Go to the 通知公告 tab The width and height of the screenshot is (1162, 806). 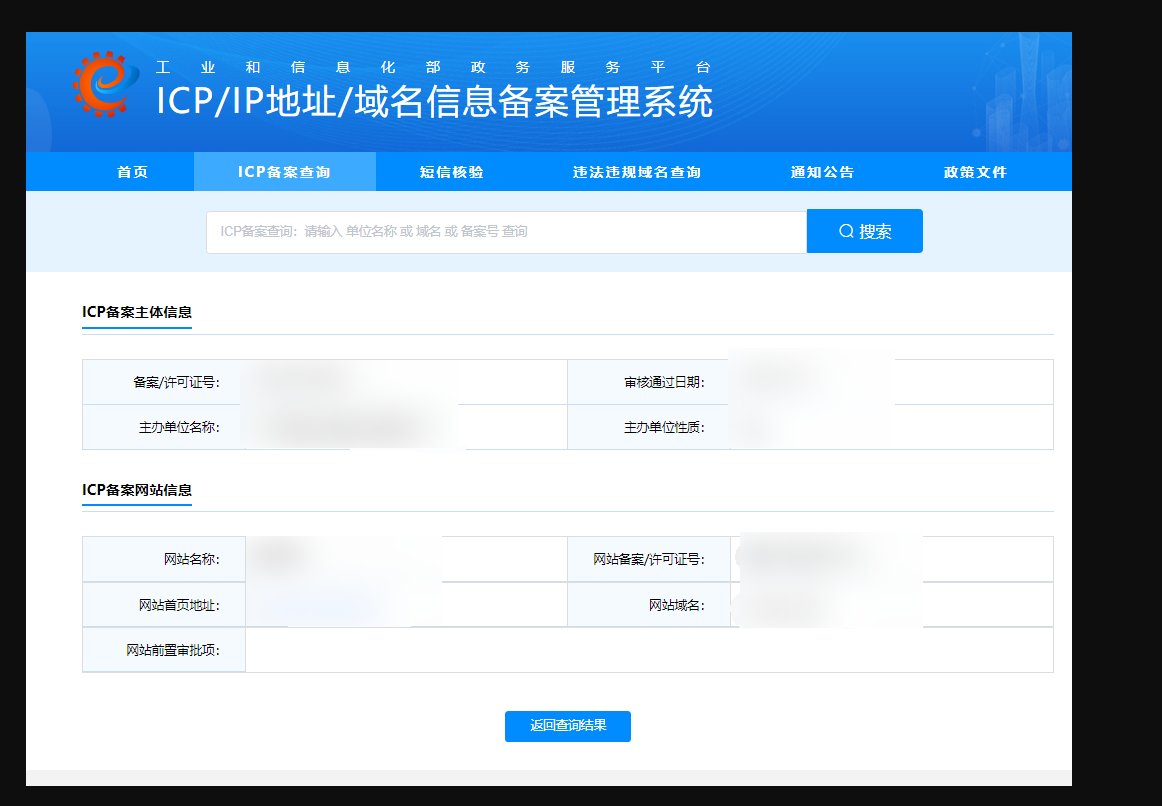tap(822, 172)
